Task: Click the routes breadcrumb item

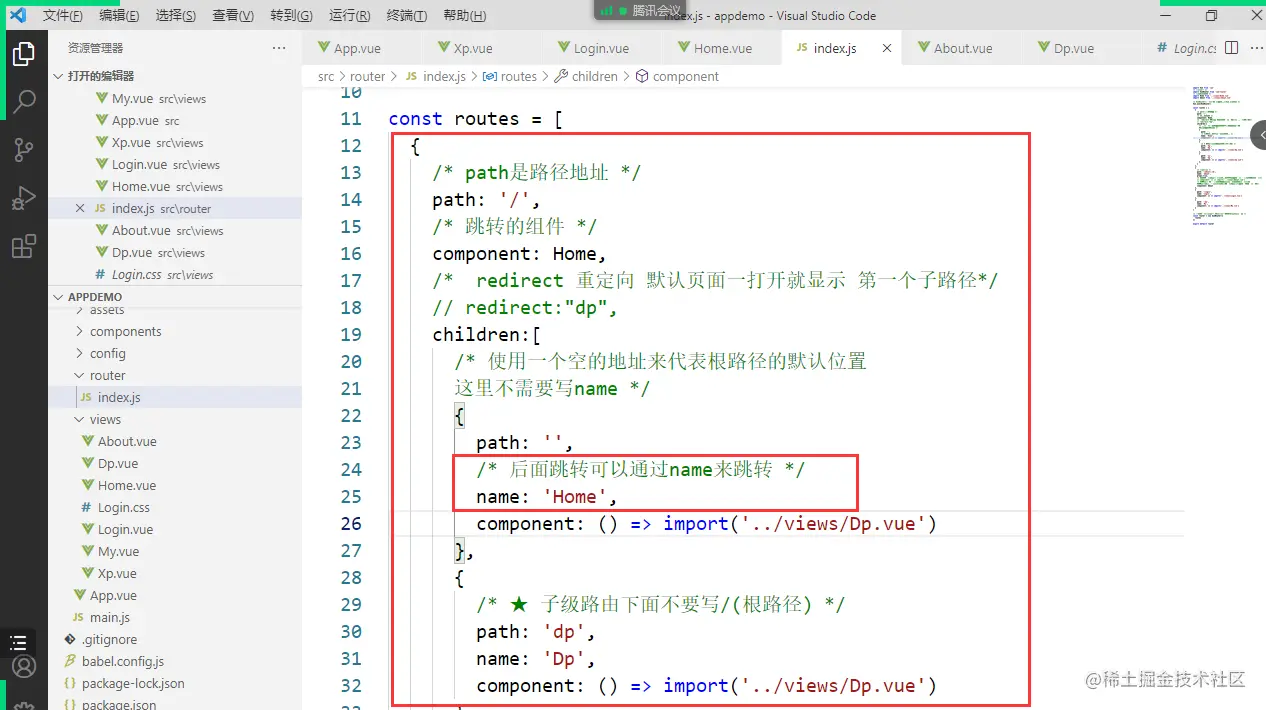Action: point(516,76)
